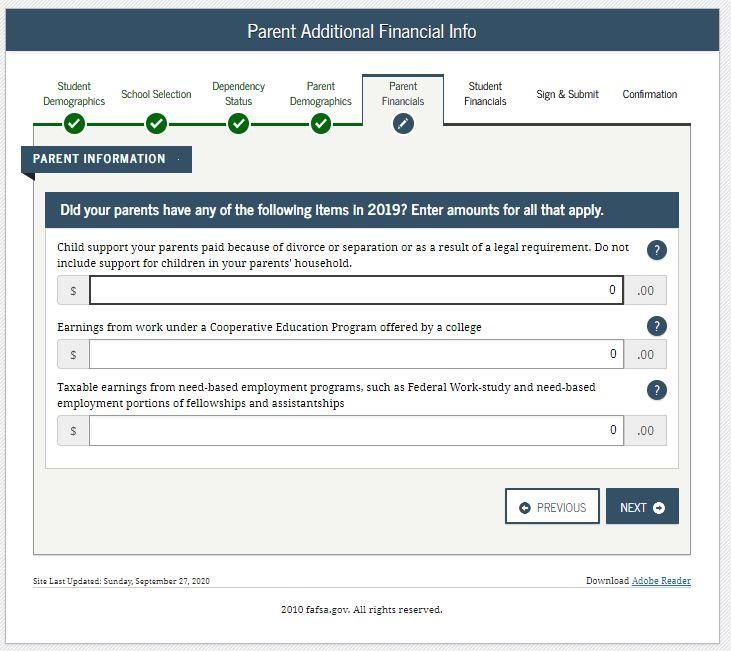Open help for Cooperative Education Program earnings
The width and height of the screenshot is (731, 651).
click(x=656, y=326)
